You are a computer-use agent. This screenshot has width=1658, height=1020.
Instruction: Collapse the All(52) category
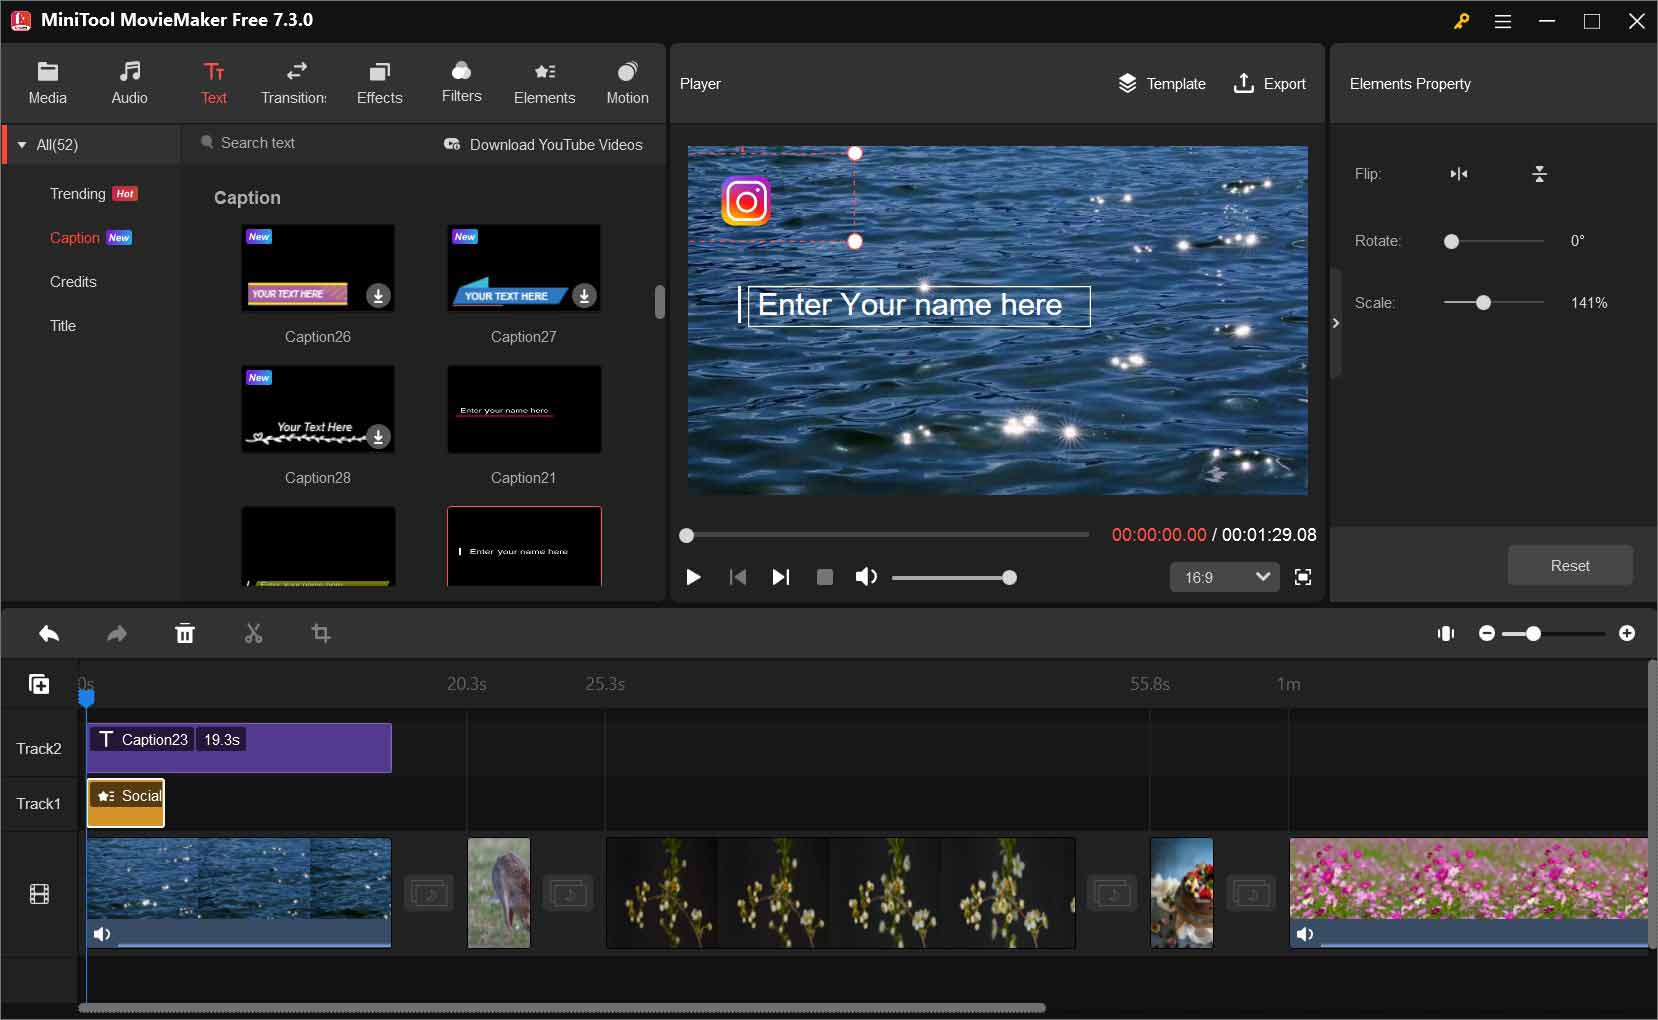(x=22, y=145)
